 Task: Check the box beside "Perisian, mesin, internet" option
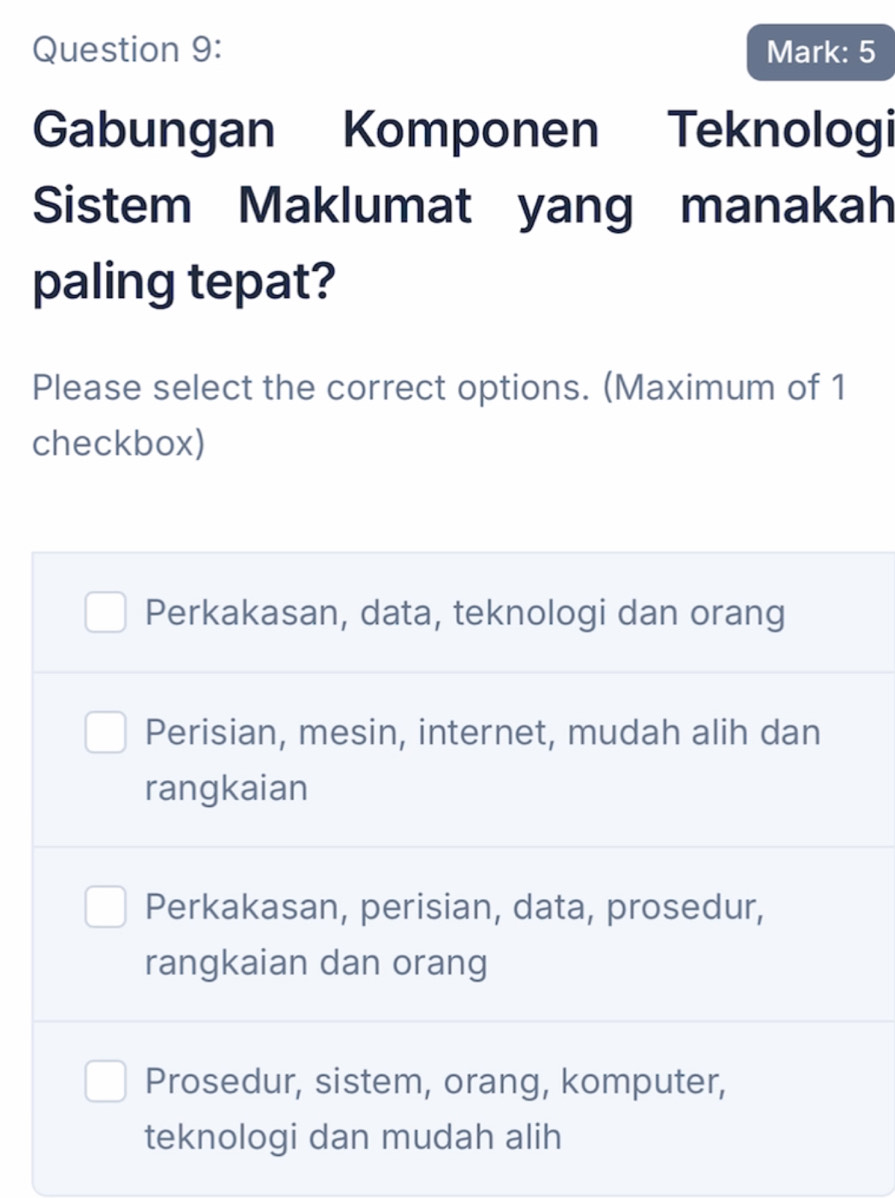[x=105, y=733]
